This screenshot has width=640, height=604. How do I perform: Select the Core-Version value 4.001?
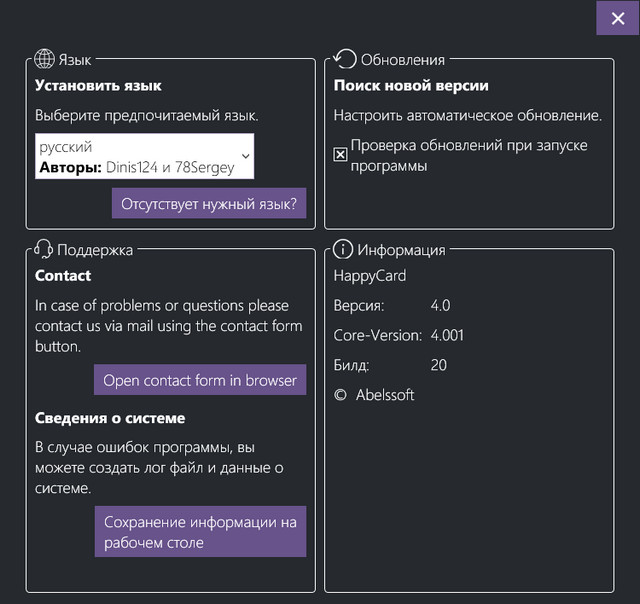click(447, 335)
